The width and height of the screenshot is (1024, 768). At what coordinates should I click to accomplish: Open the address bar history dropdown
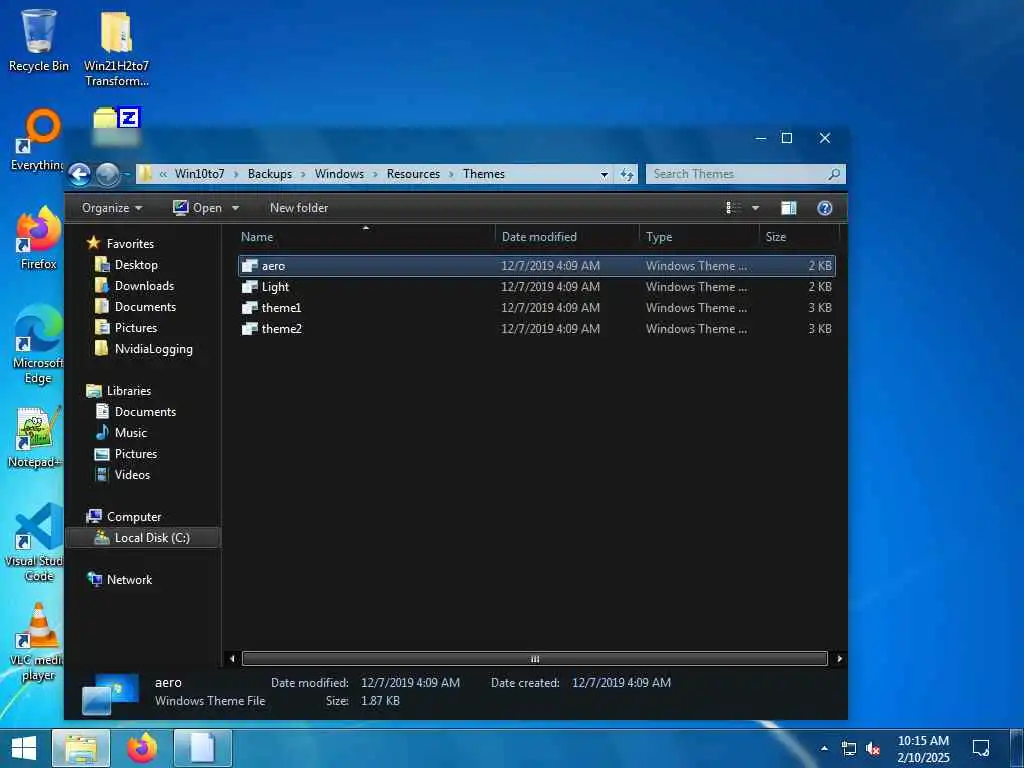604,174
